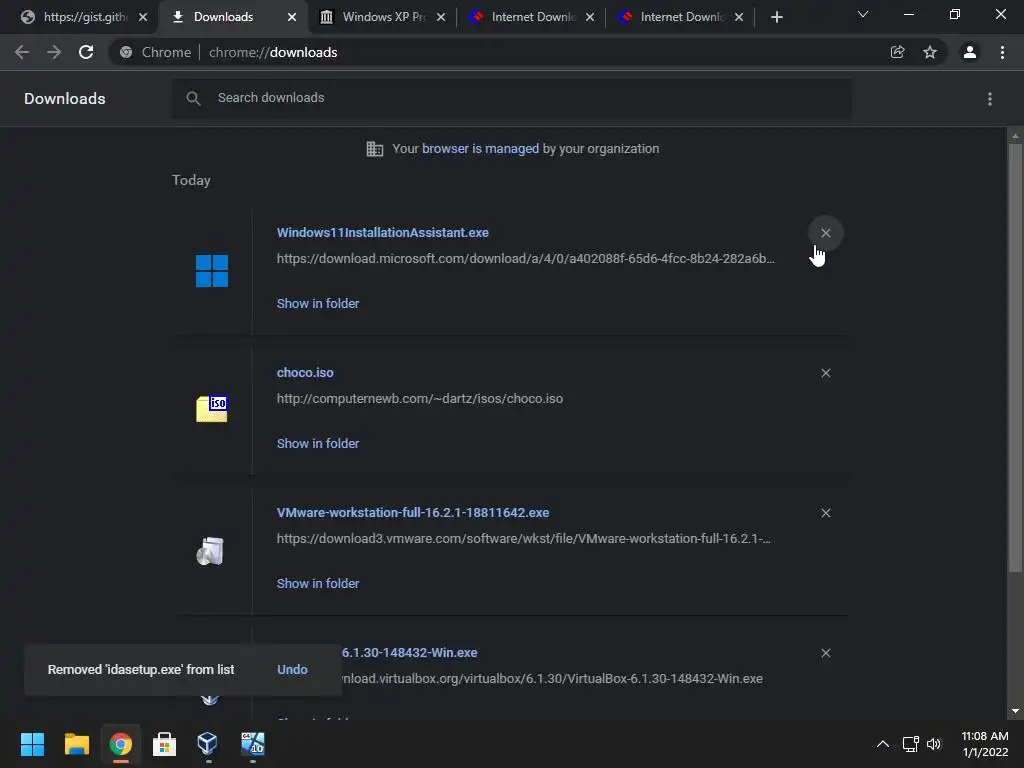Click the virtualbox.org download source URL
The height and width of the screenshot is (768, 1024).
click(x=552, y=679)
